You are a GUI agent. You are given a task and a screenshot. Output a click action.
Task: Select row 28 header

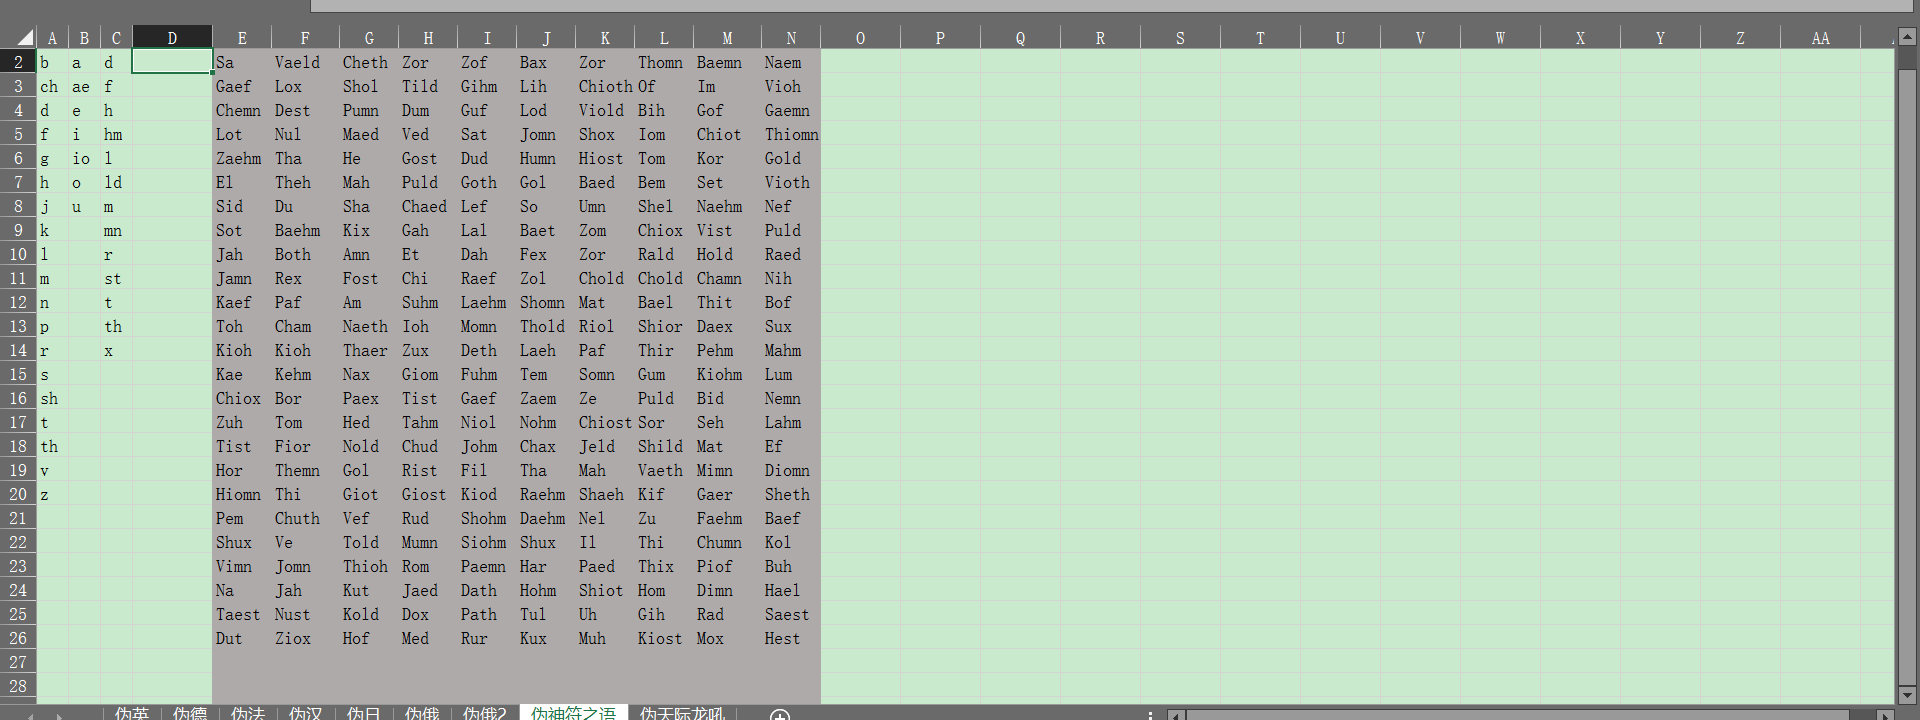18,686
